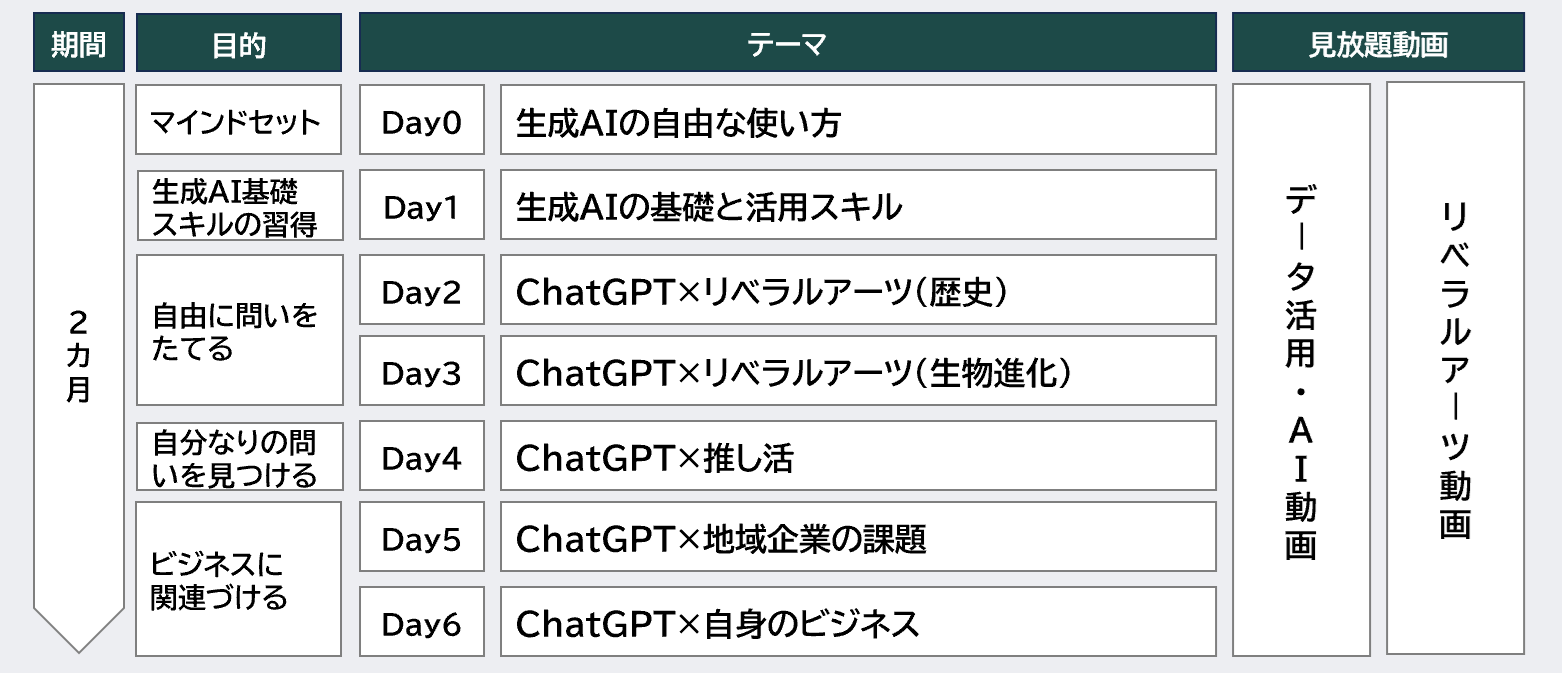Select the 自由に問いをたてる box
1562x673 pixels.
[x=238, y=330]
